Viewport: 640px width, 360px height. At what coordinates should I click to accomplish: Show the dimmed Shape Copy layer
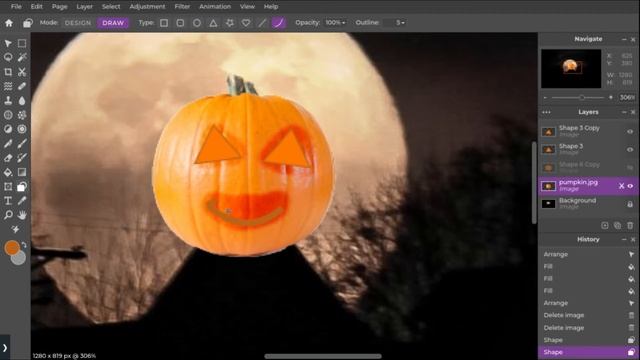tap(630, 167)
